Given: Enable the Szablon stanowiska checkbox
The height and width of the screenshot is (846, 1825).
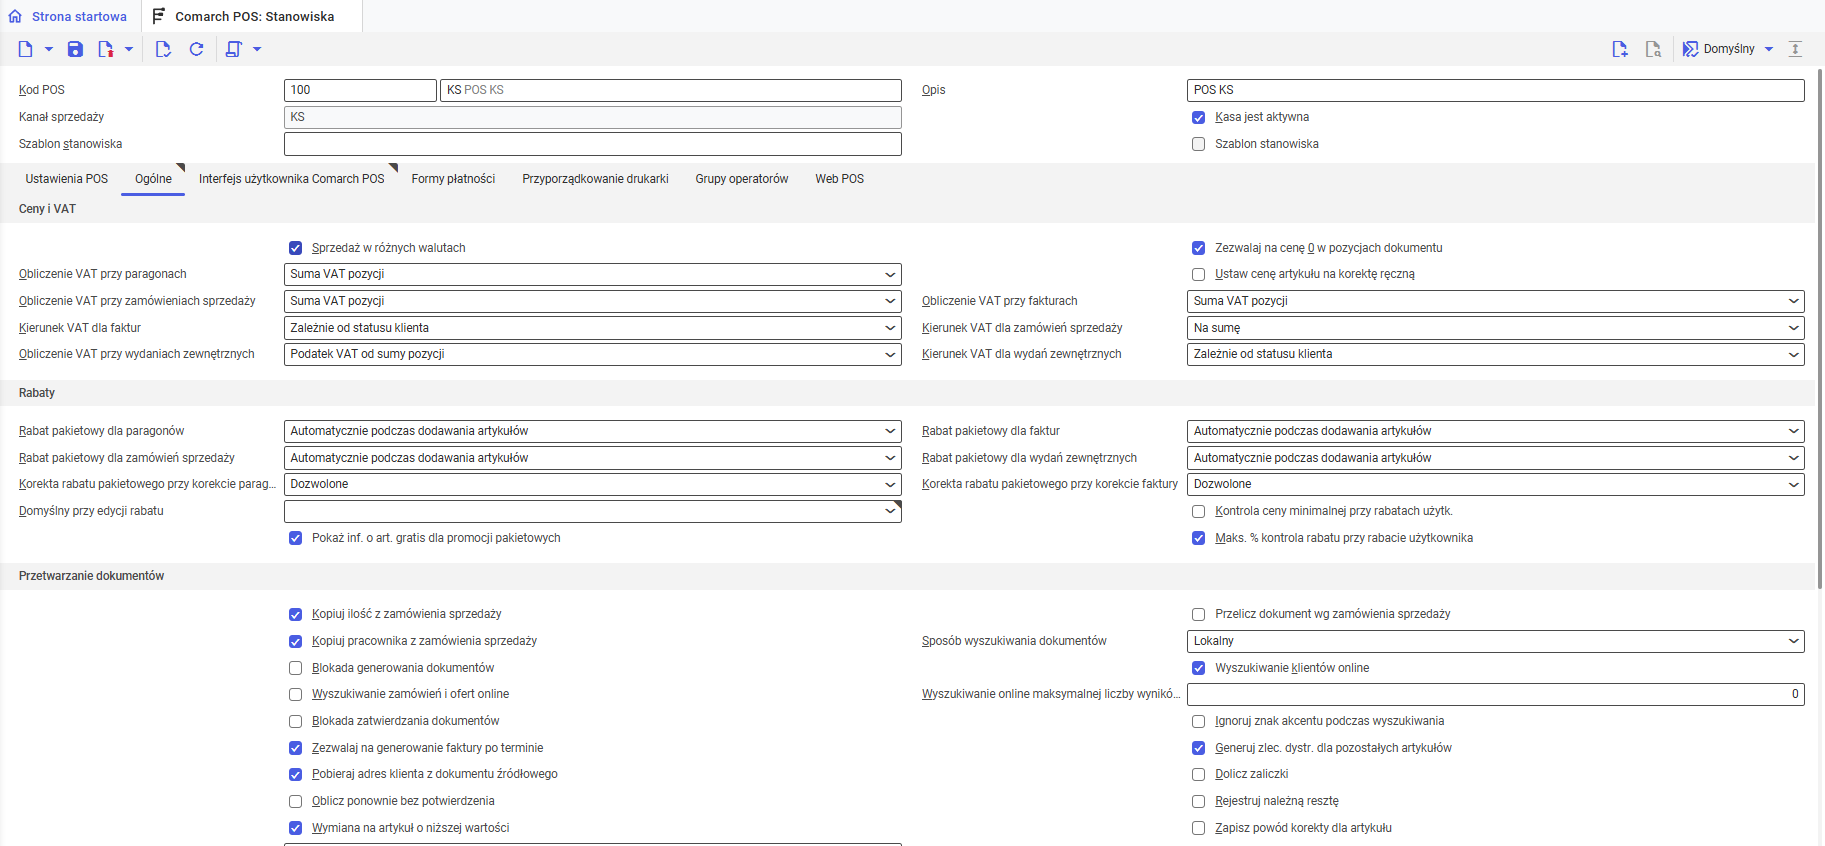Looking at the screenshot, I should [1198, 144].
